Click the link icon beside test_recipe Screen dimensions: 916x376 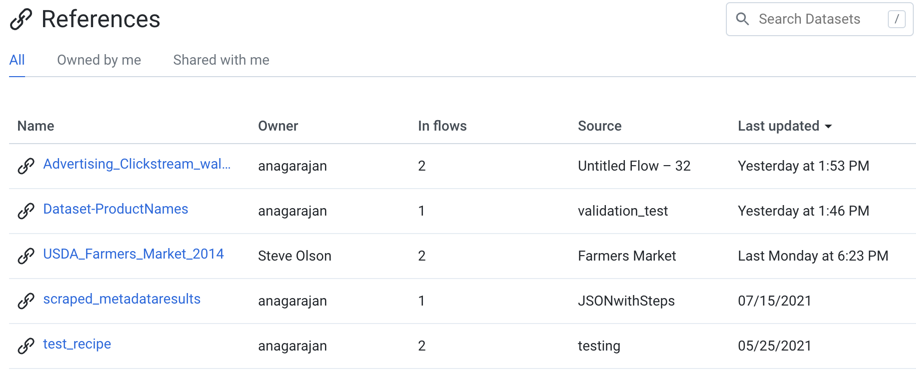point(26,346)
